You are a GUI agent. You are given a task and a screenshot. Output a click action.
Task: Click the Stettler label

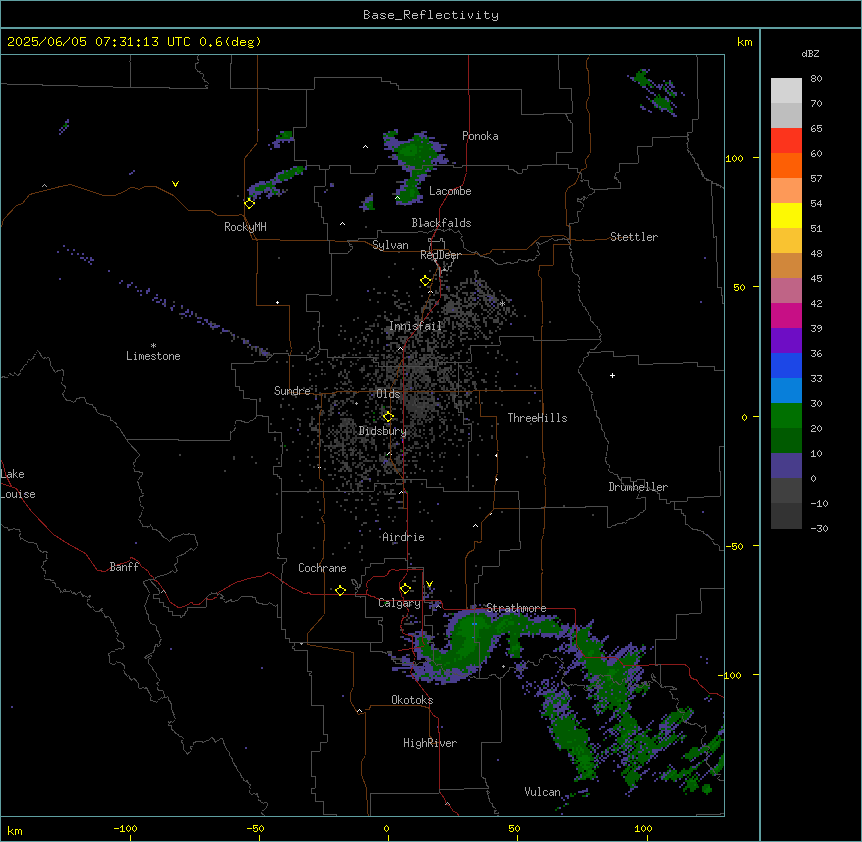click(x=634, y=237)
